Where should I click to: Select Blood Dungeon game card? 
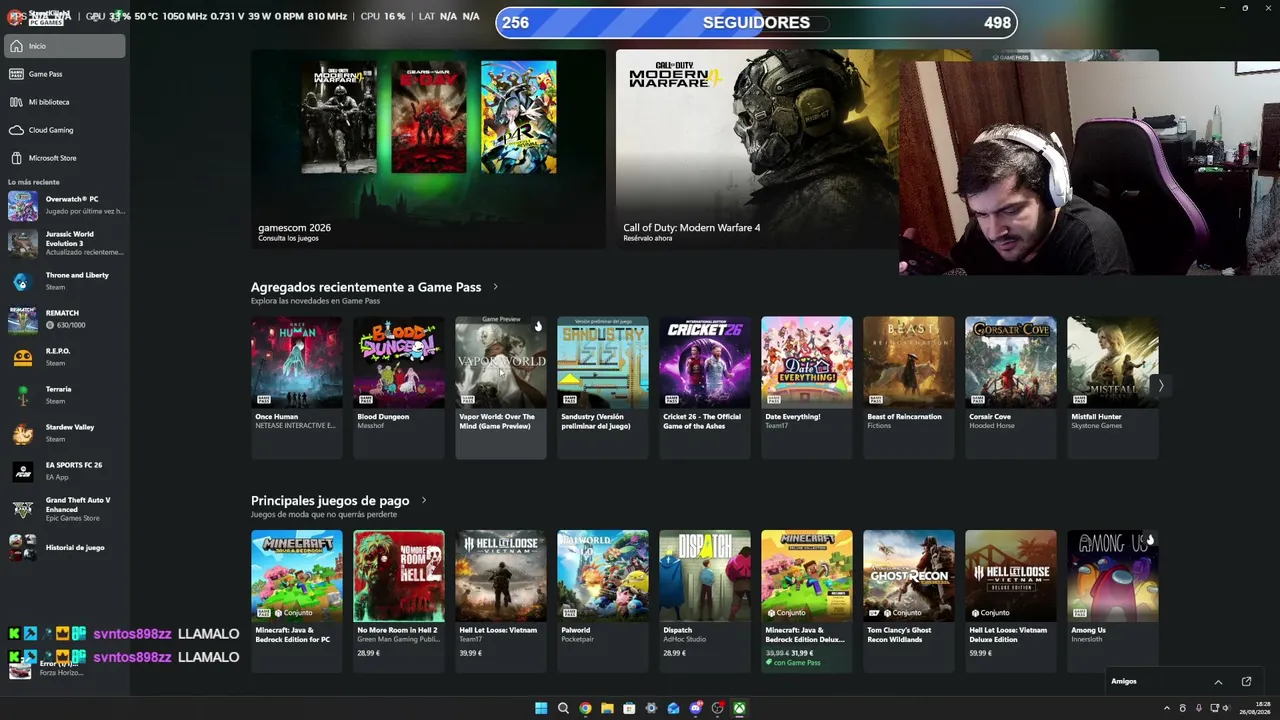399,388
